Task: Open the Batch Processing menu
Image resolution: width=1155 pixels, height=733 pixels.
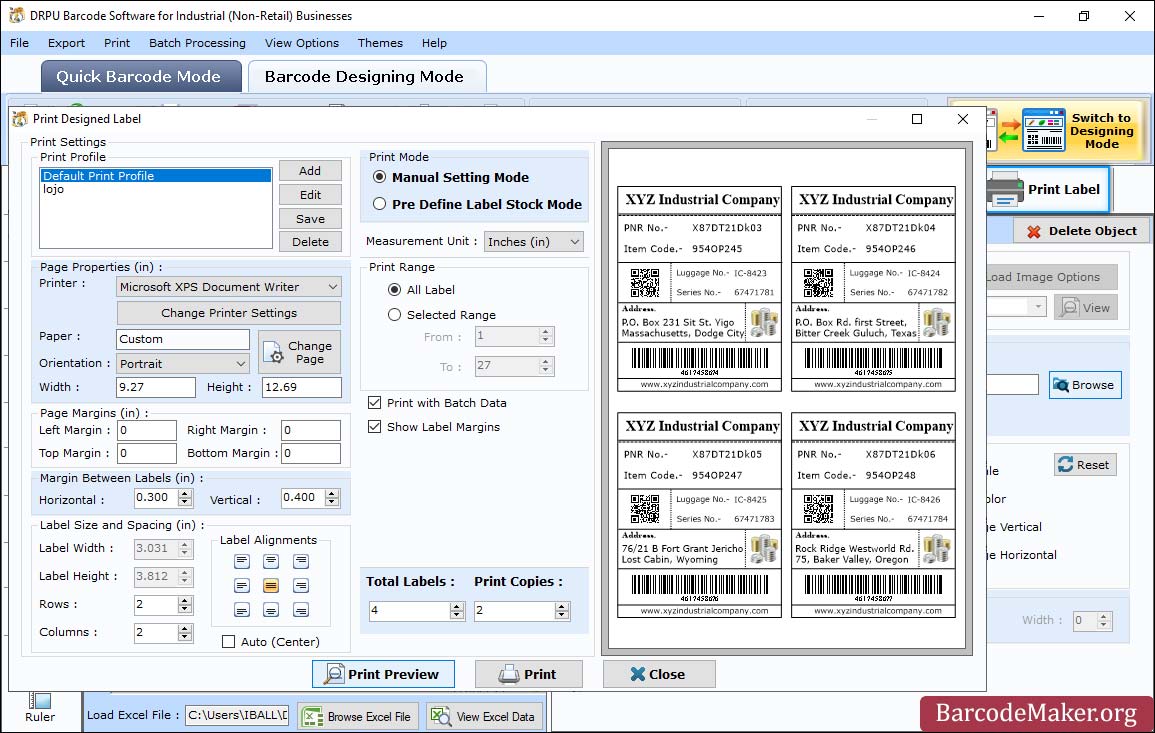Action: pos(197,43)
